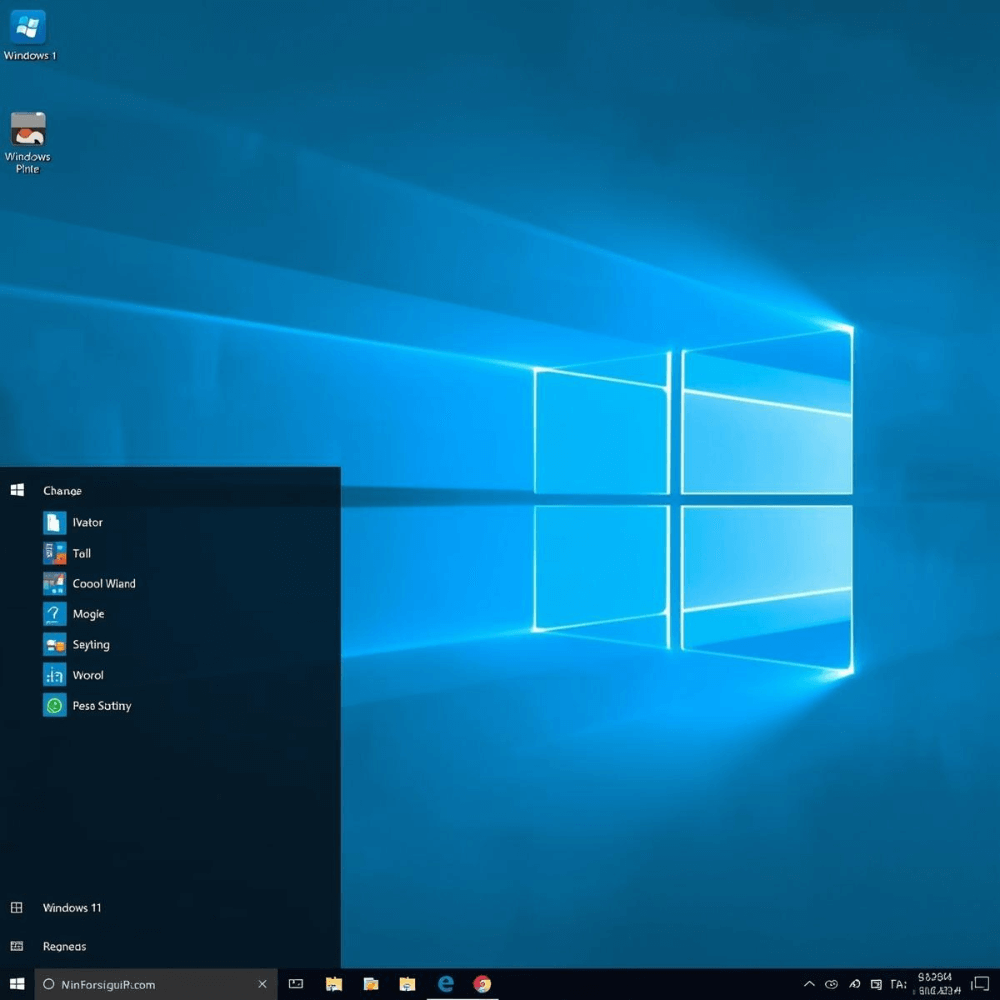
Task: Open Microsoft Edge from the taskbar
Action: (446, 984)
